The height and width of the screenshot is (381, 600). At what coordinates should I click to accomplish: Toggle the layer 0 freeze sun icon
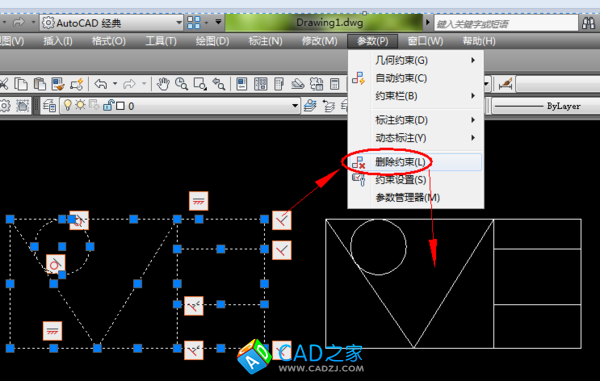point(80,105)
